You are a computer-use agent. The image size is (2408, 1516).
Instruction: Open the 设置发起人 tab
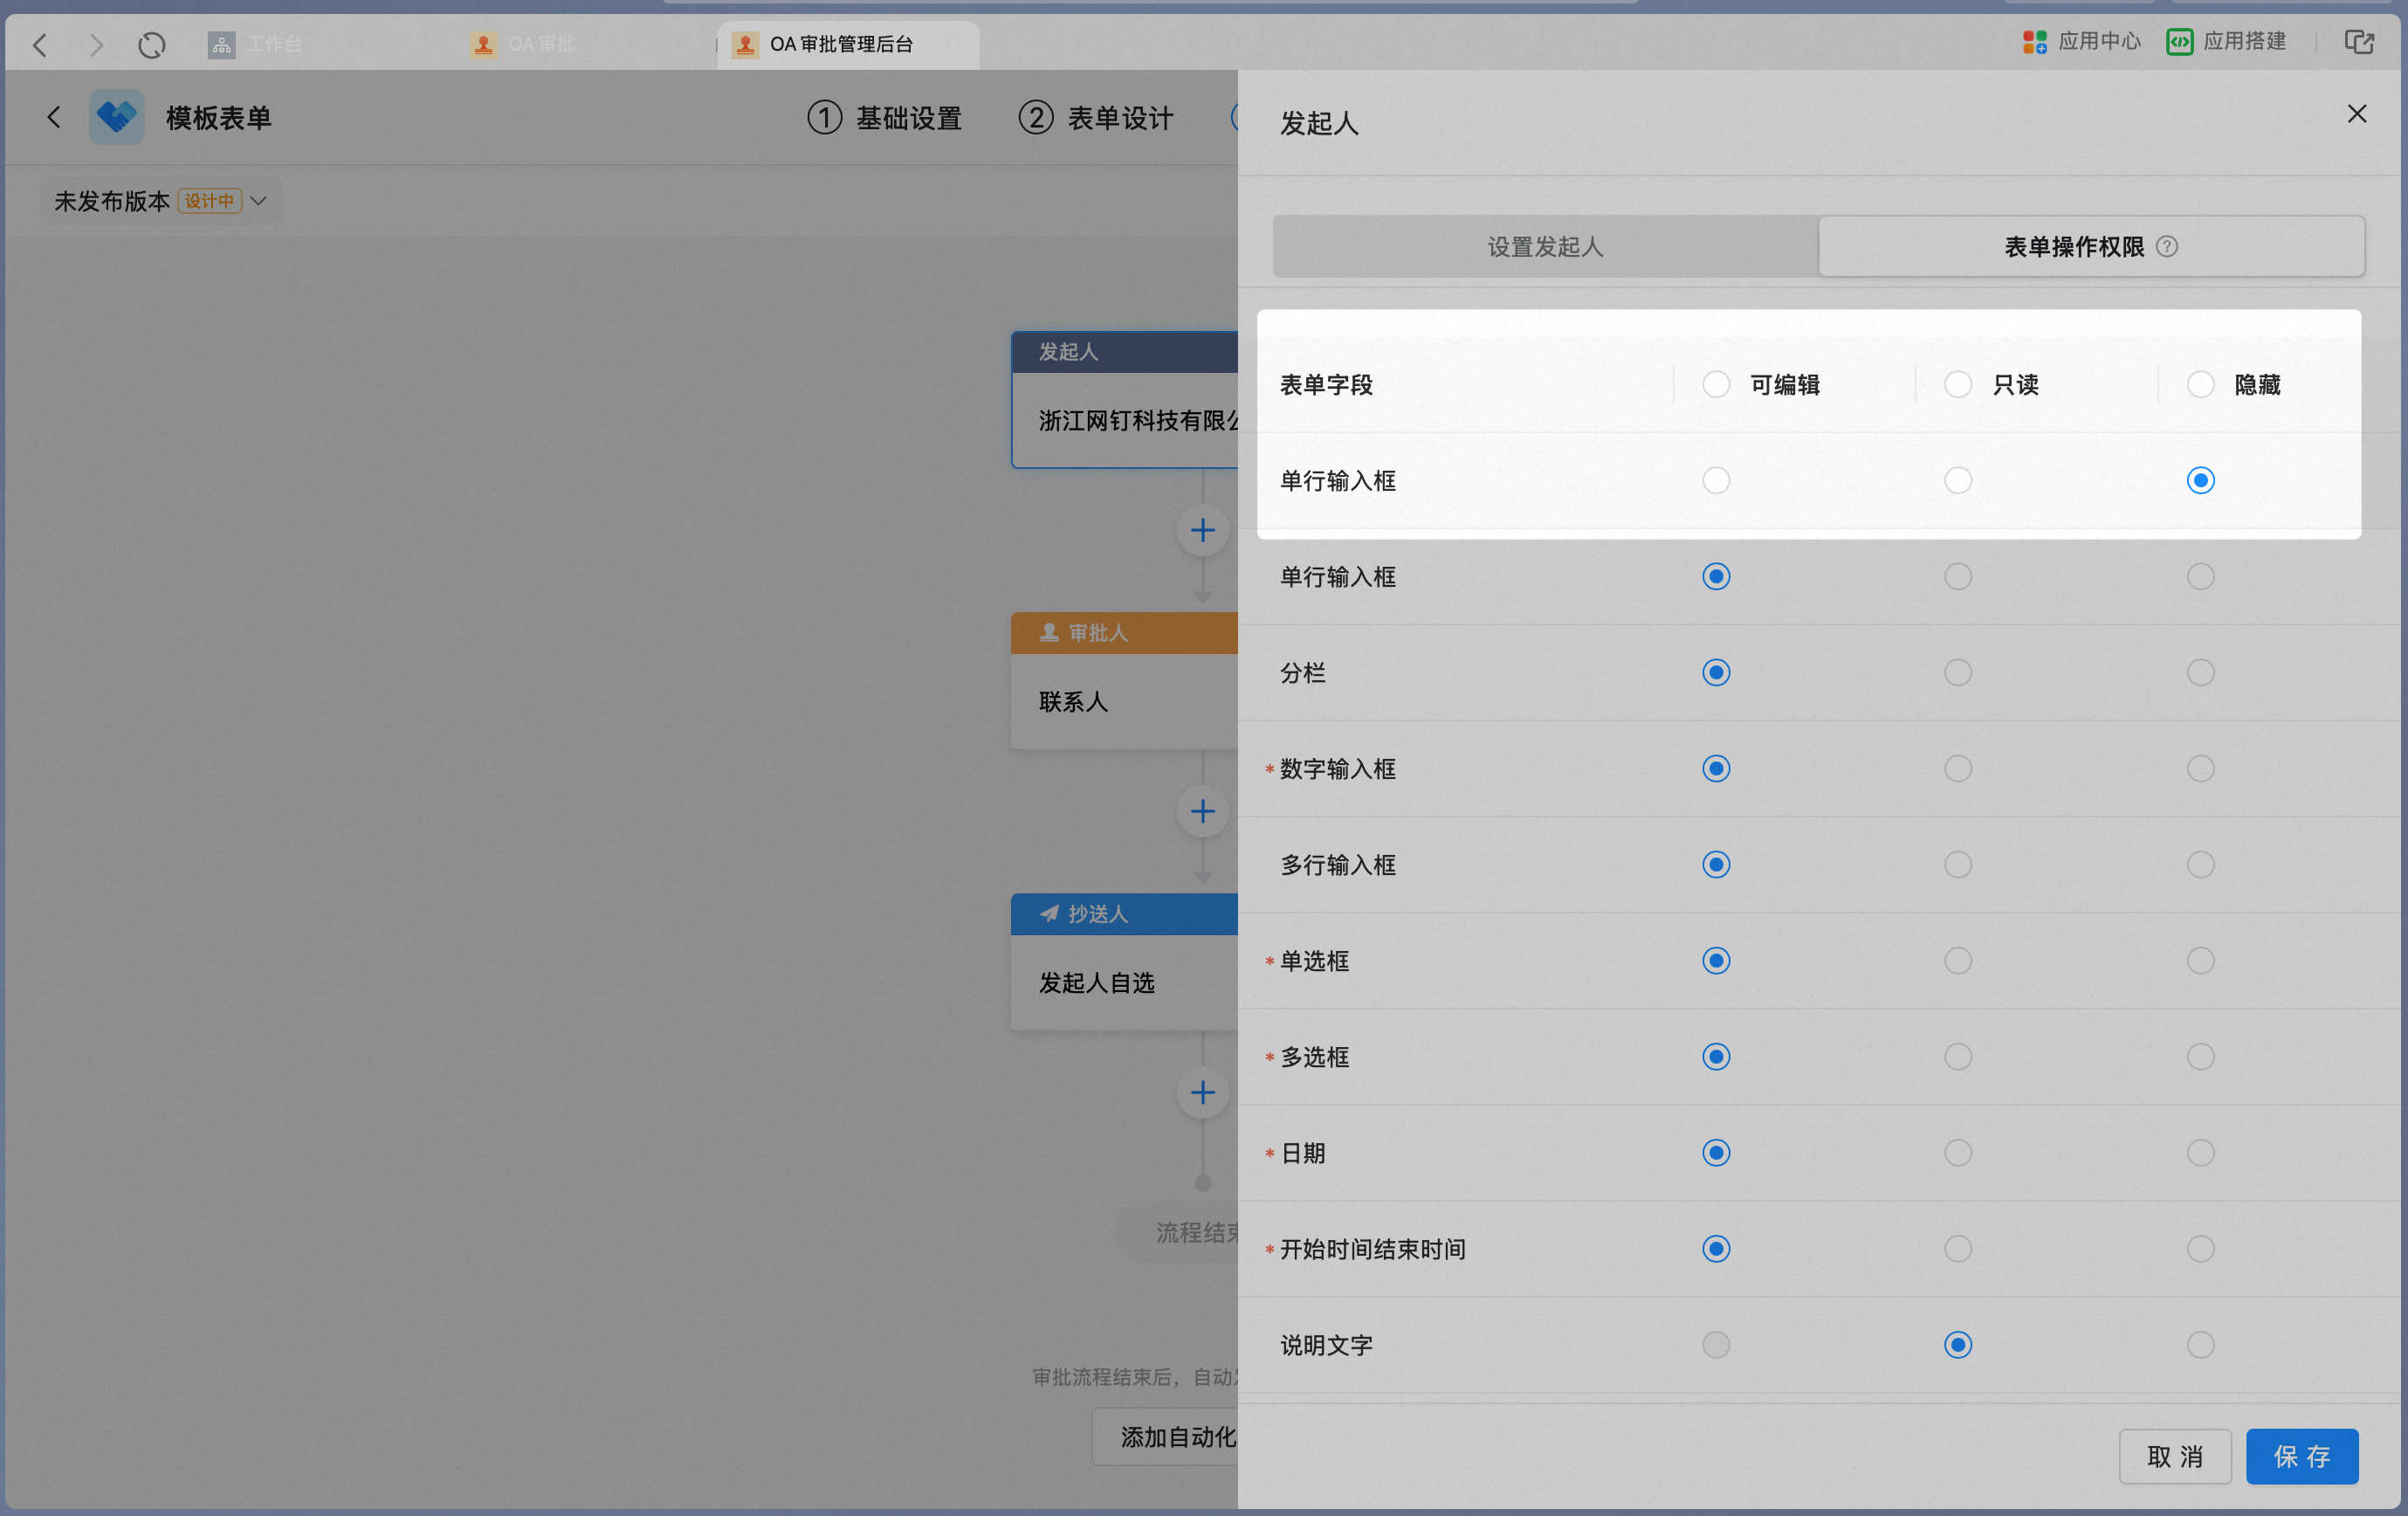point(1545,247)
